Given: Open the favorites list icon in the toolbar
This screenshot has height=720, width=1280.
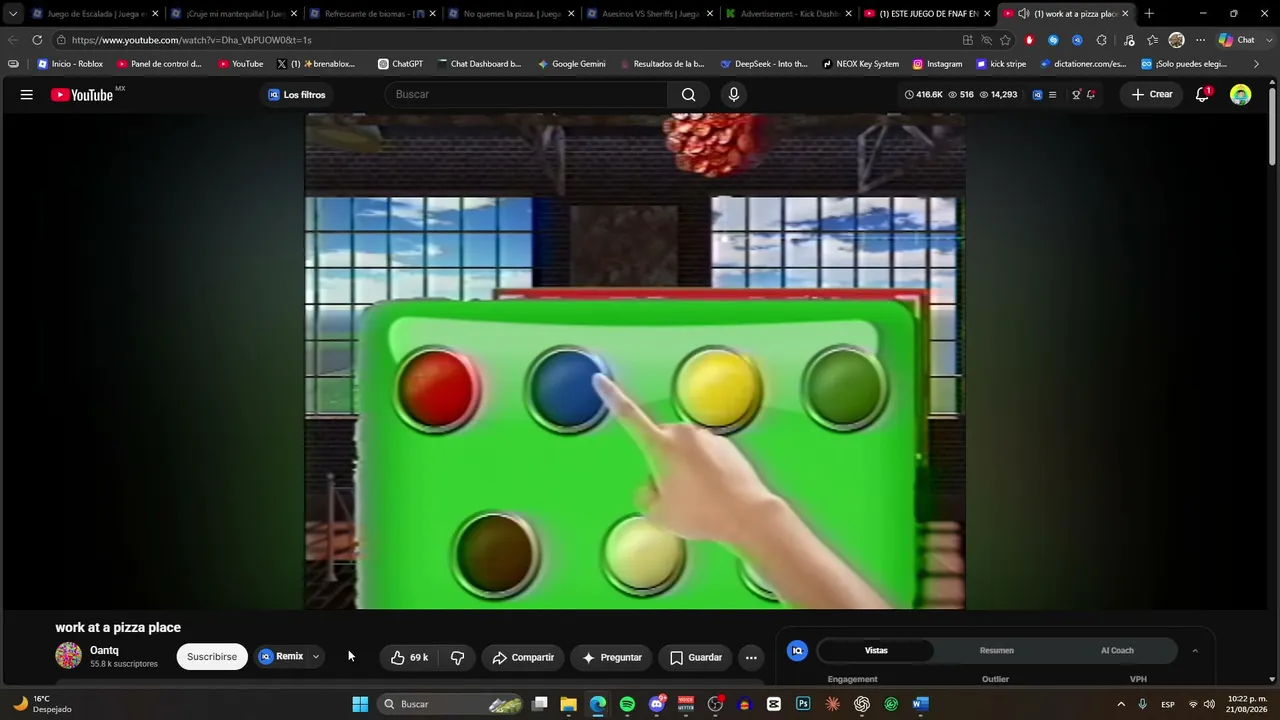Looking at the screenshot, I should (x=1152, y=40).
